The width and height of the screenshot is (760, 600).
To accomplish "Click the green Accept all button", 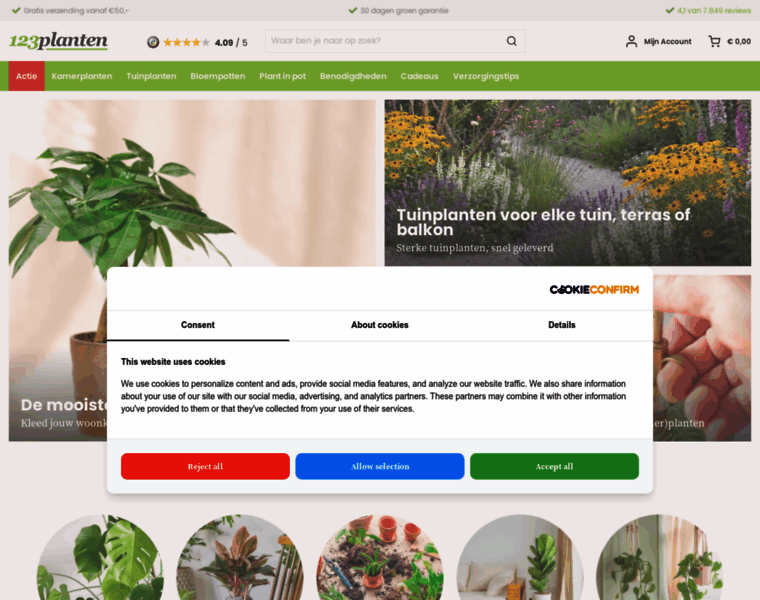I will click(554, 466).
